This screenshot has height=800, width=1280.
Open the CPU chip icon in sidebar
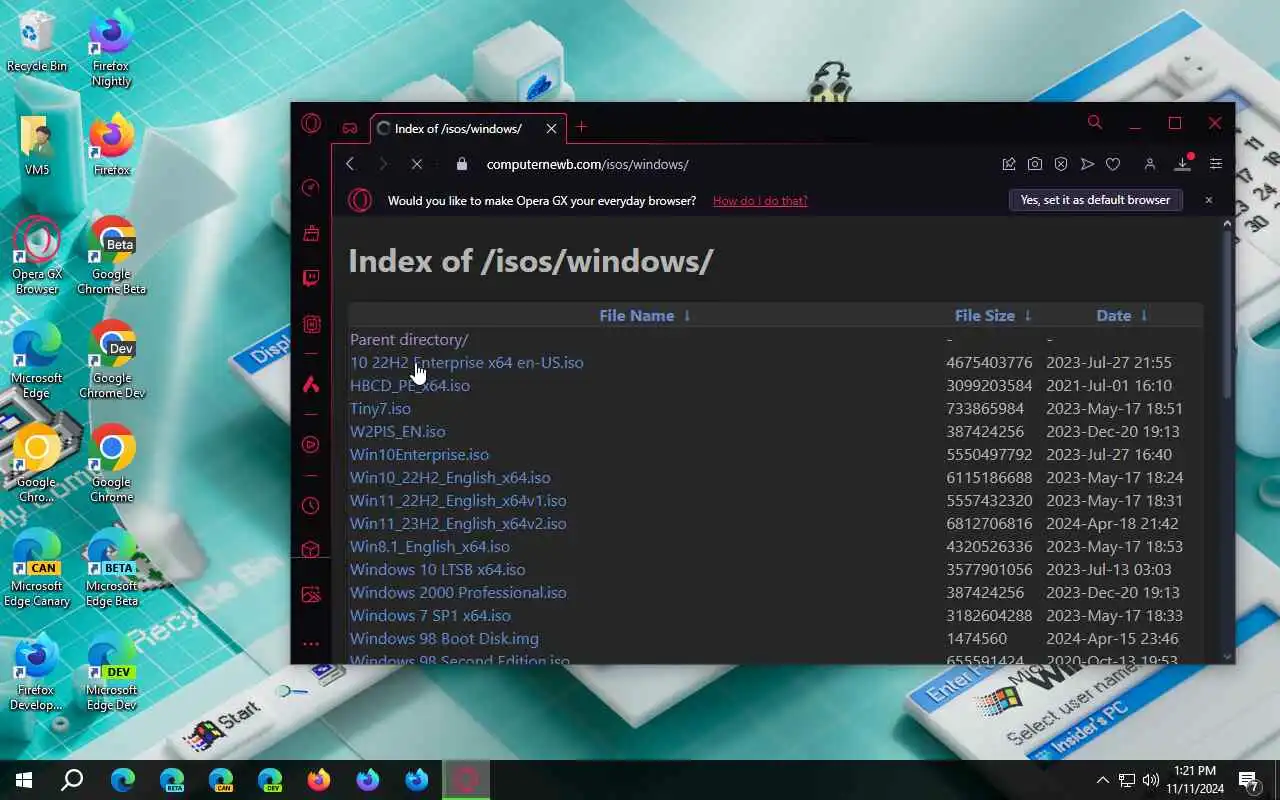coord(311,324)
